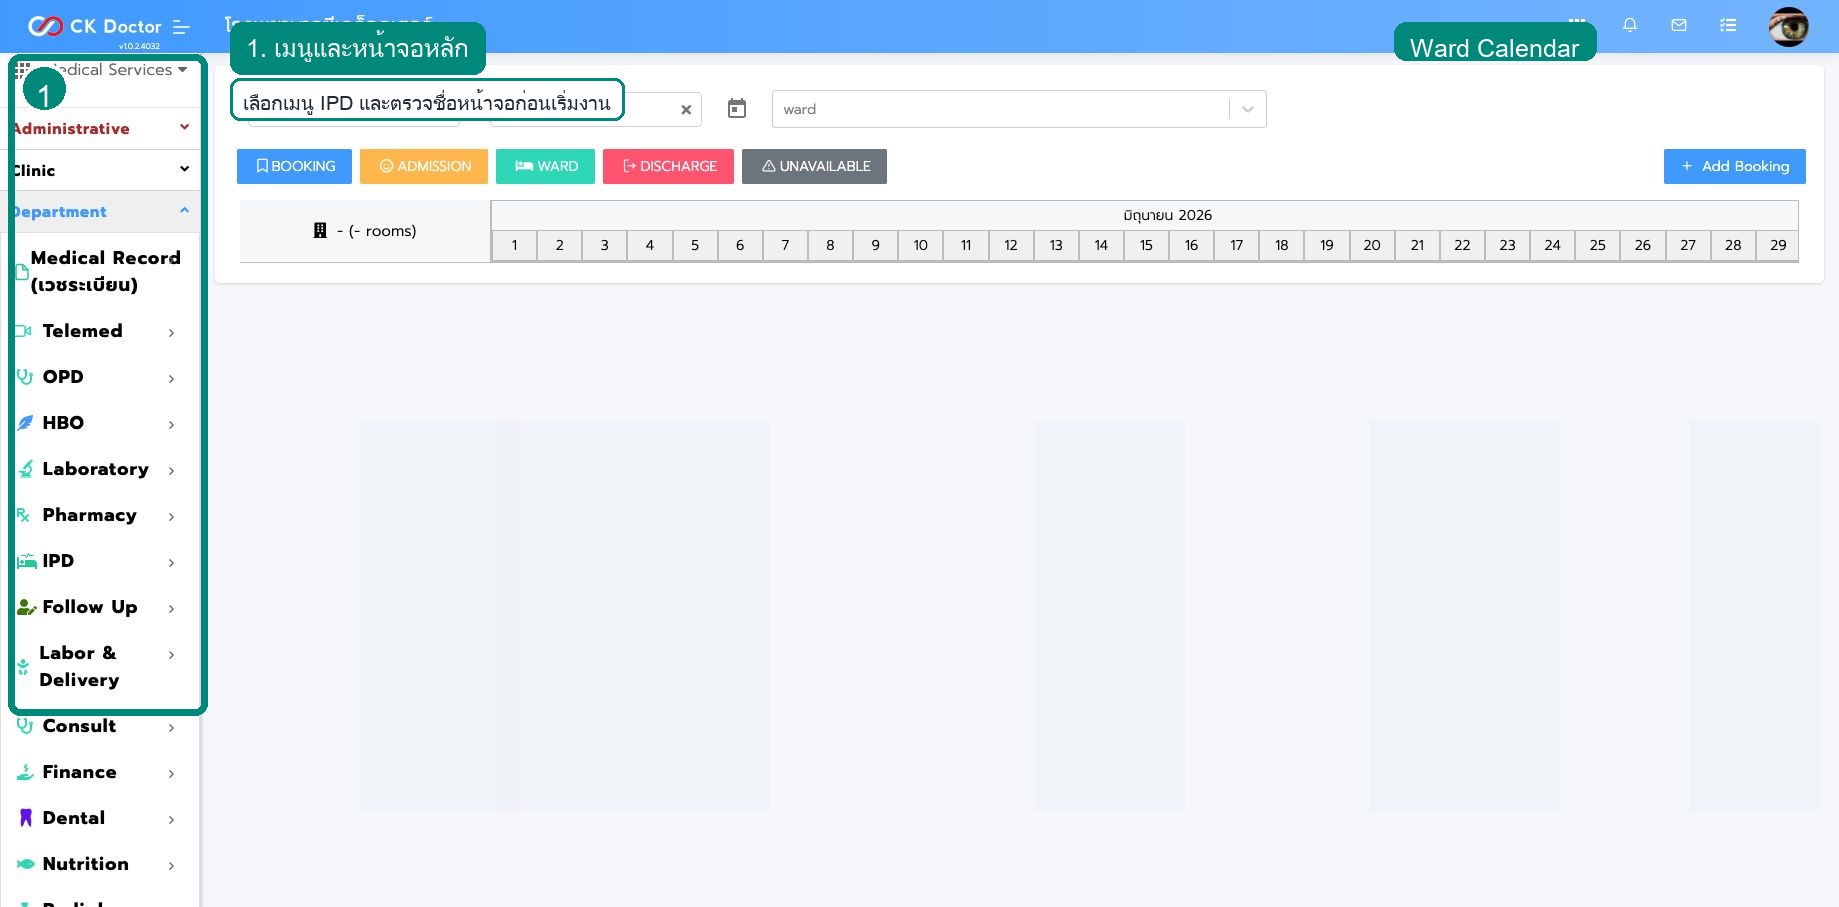Image resolution: width=1839 pixels, height=907 pixels.
Task: Expand the OPD menu chevron
Action: click(171, 378)
